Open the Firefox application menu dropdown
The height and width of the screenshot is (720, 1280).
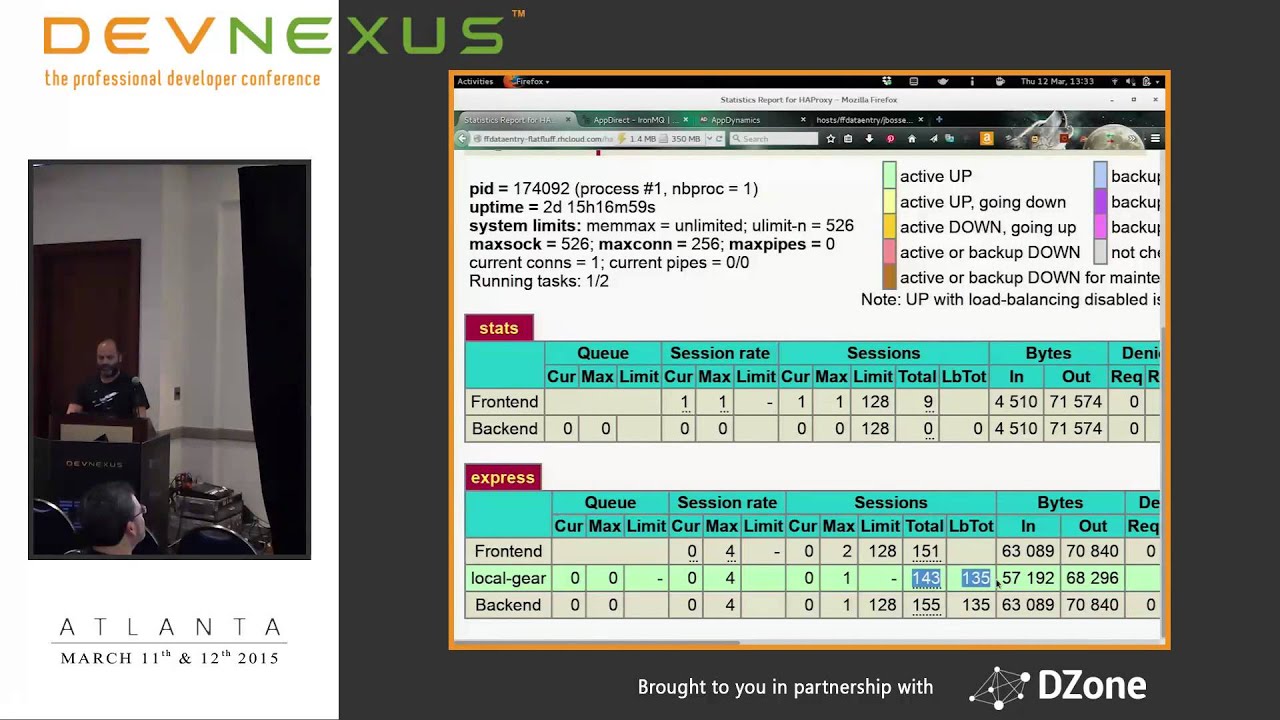(527, 81)
